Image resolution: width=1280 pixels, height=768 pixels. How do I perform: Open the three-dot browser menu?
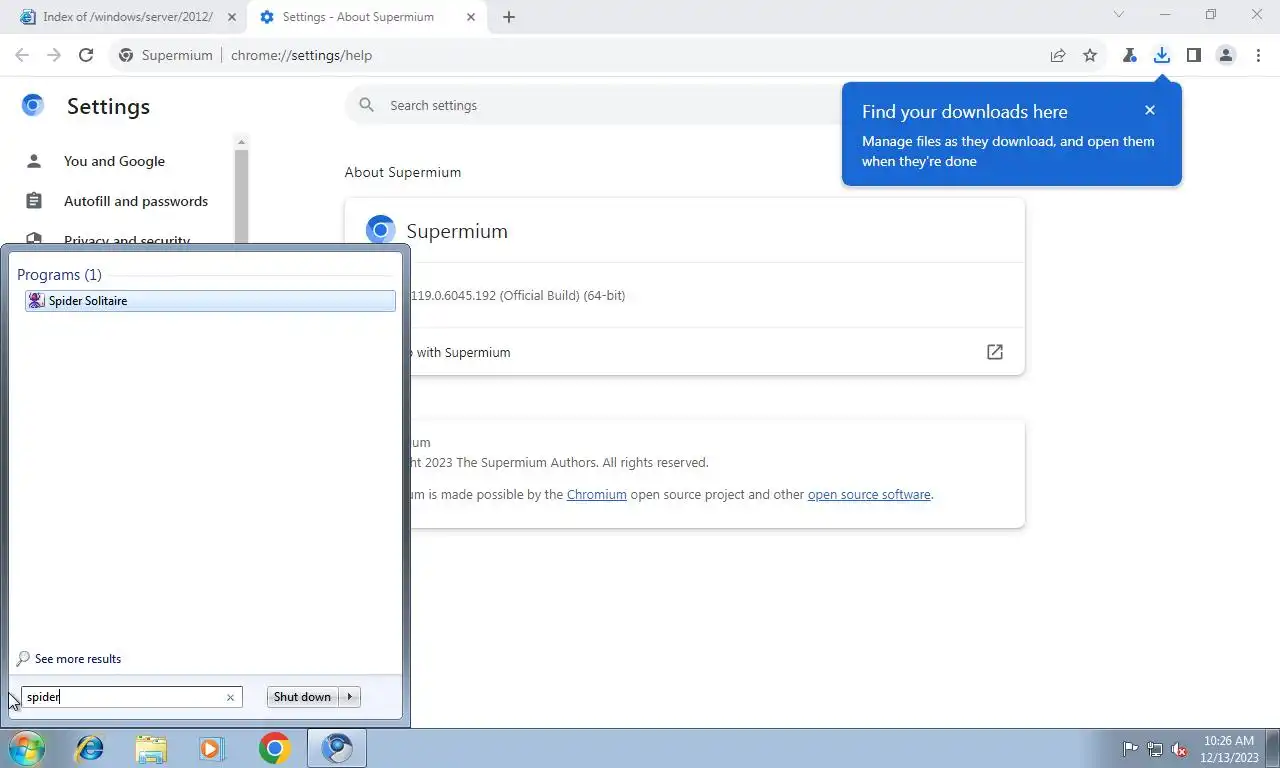(1258, 55)
